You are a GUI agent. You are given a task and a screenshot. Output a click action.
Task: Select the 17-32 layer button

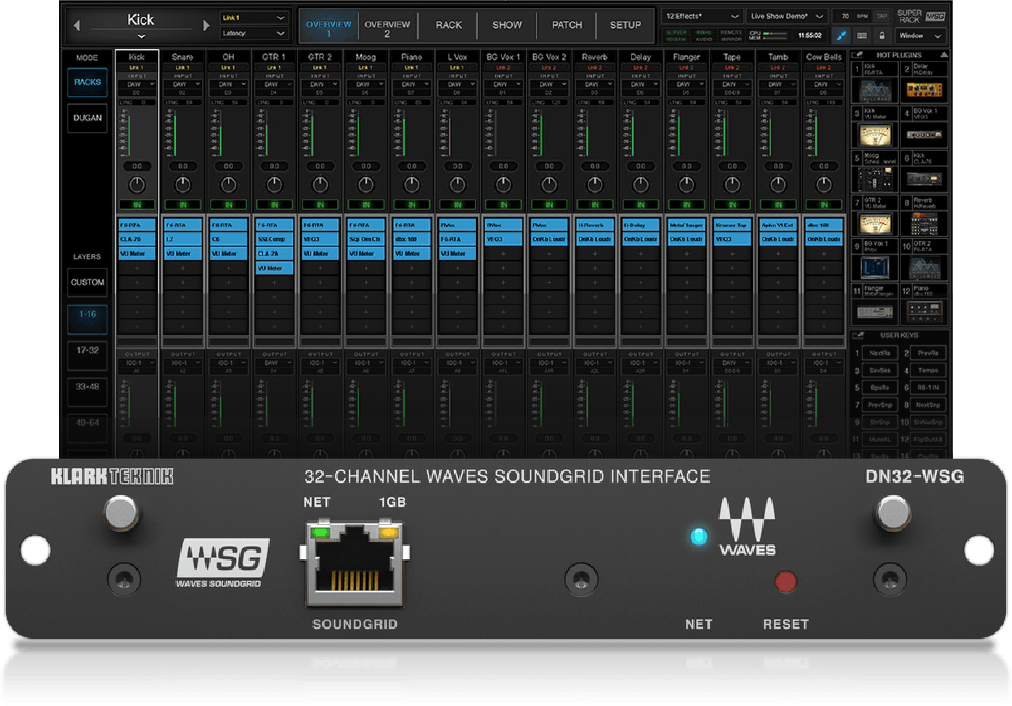tap(87, 351)
